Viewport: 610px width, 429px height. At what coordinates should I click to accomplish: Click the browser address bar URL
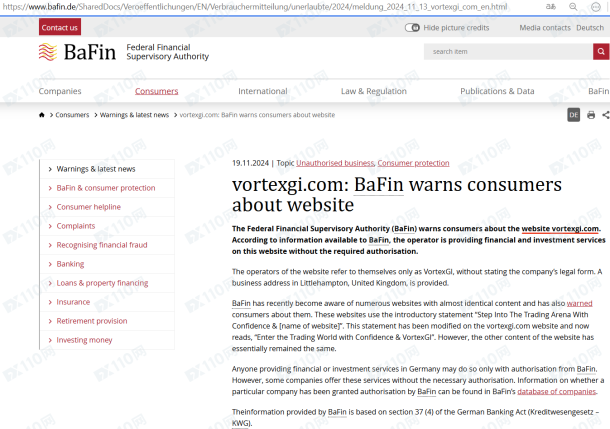255,7
